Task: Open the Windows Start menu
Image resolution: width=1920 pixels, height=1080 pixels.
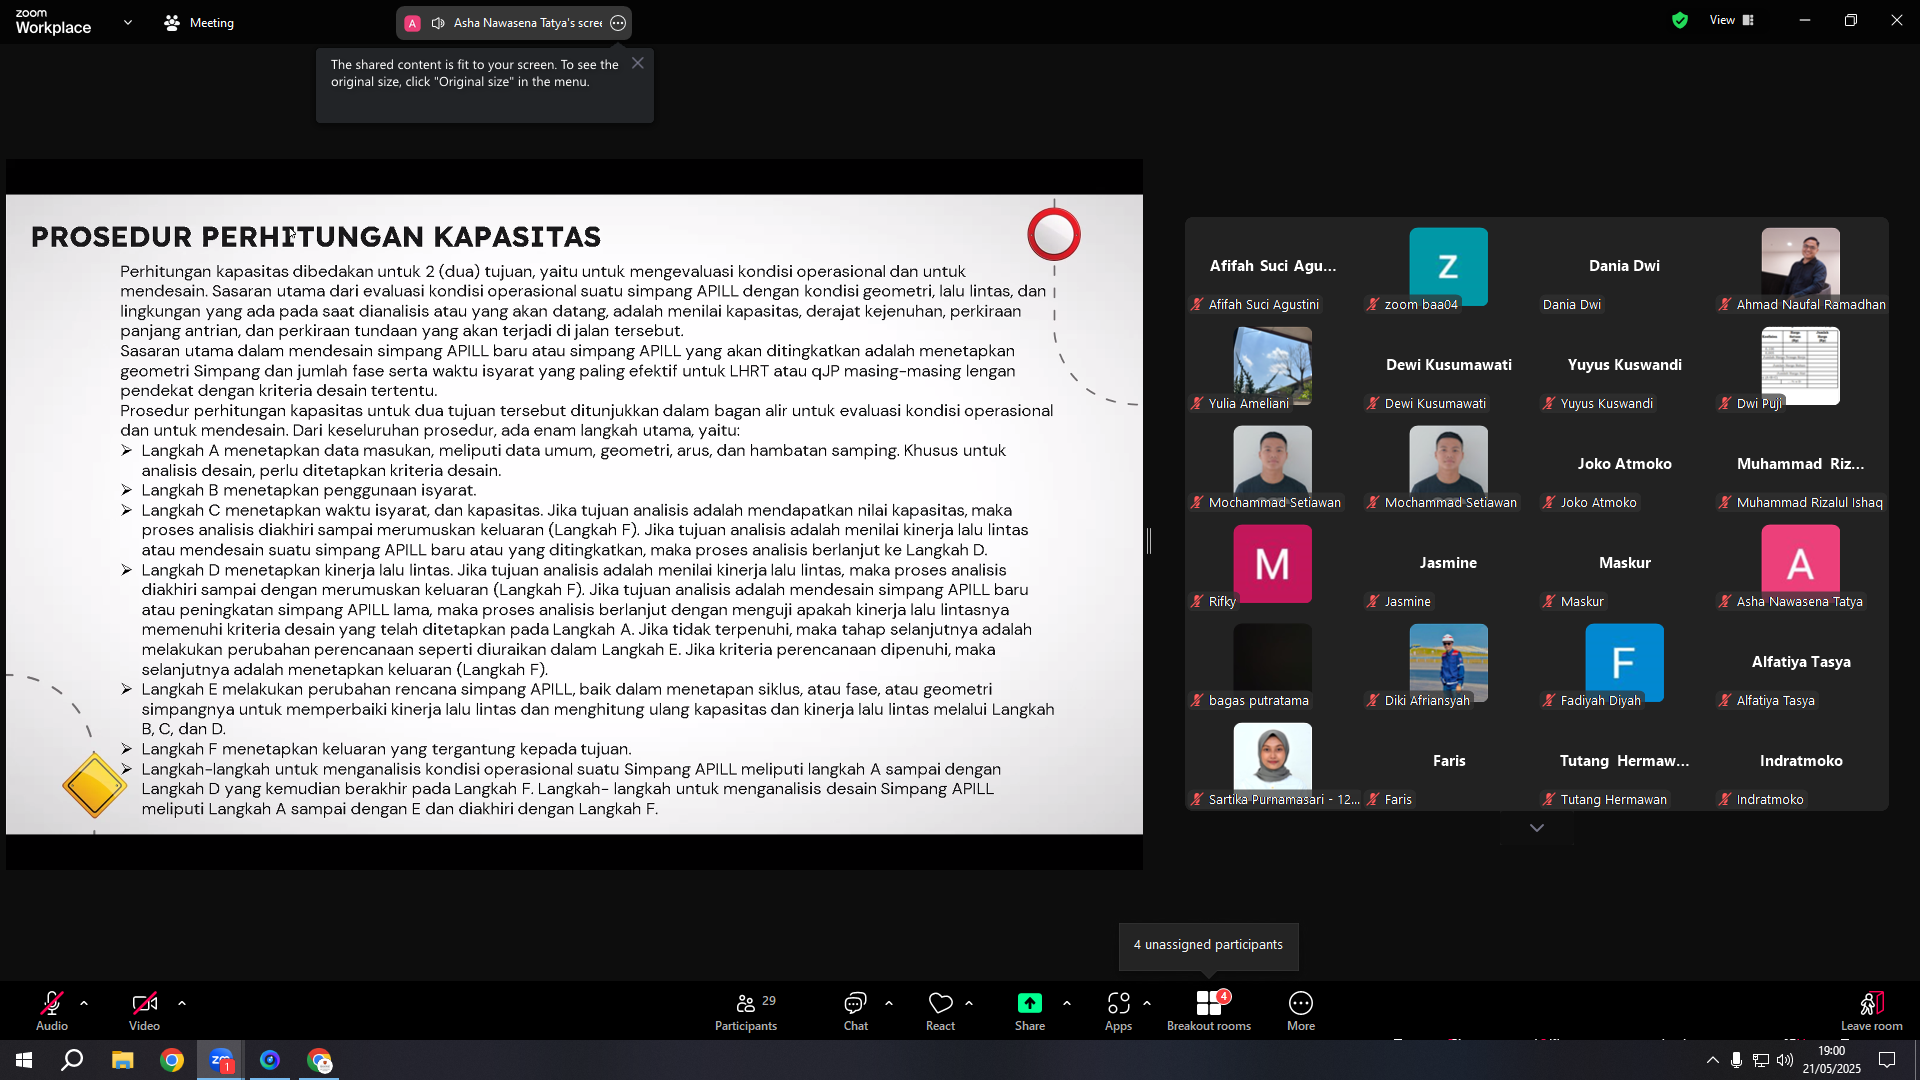Action: click(x=24, y=1060)
